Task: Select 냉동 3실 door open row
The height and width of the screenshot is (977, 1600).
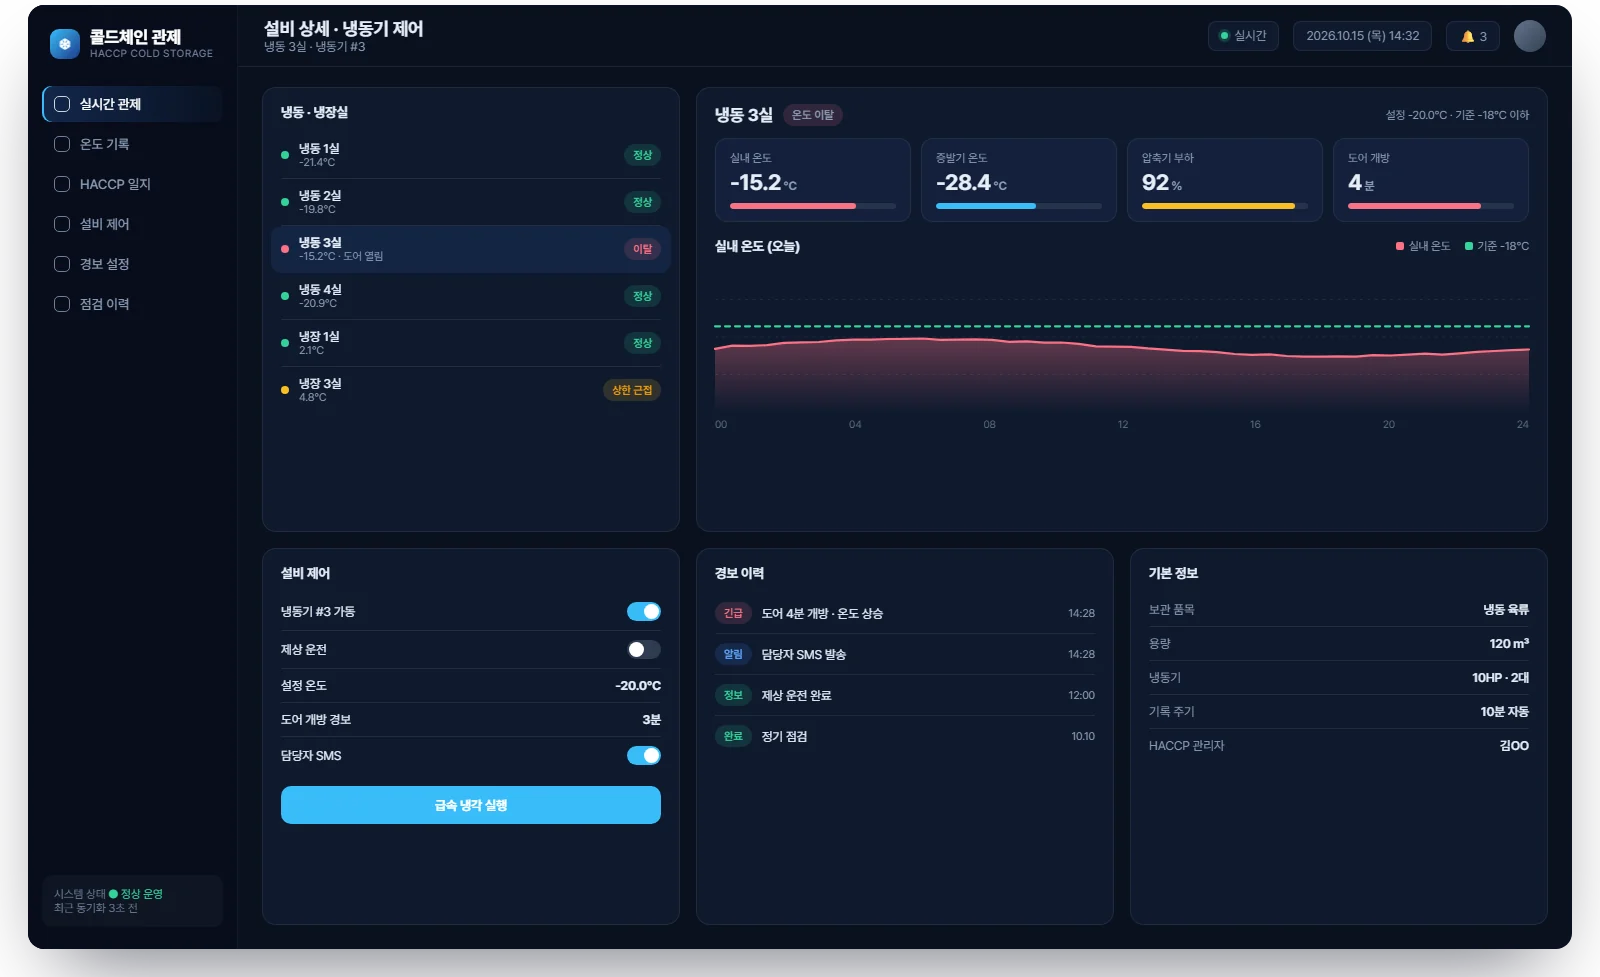Action: 471,249
